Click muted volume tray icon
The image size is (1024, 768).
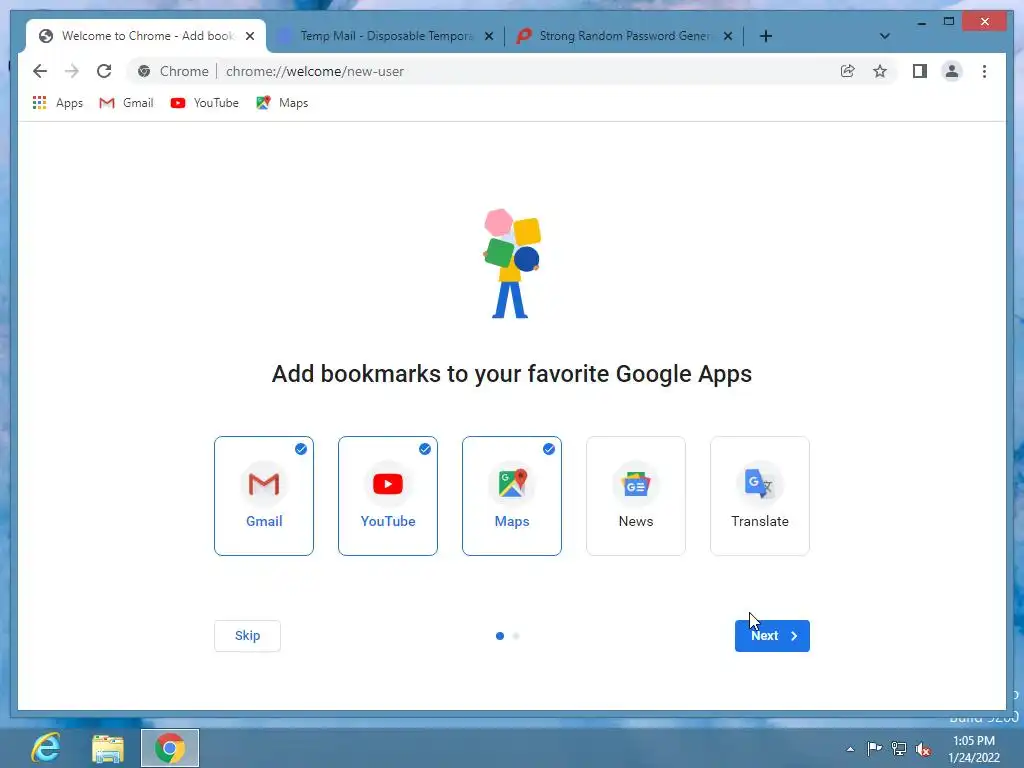[x=923, y=749]
